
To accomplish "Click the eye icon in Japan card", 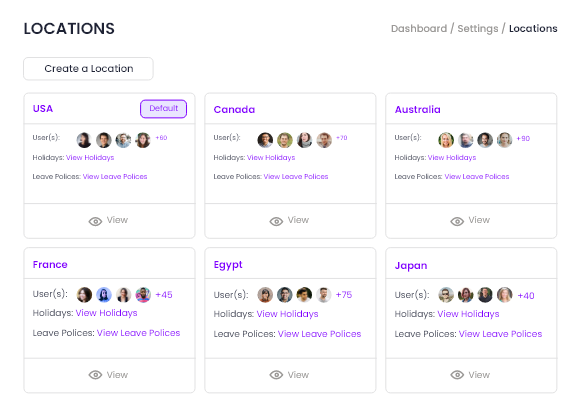I will 457,375.
